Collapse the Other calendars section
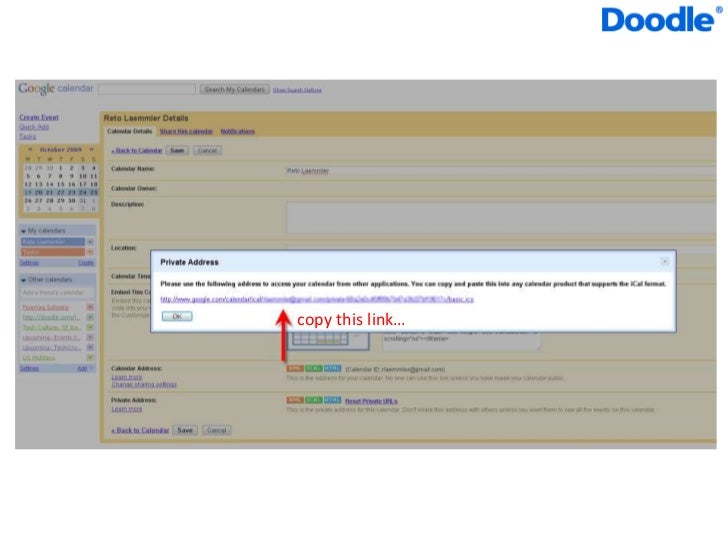Image resolution: width=728 pixels, height=546 pixels. pos(23,280)
